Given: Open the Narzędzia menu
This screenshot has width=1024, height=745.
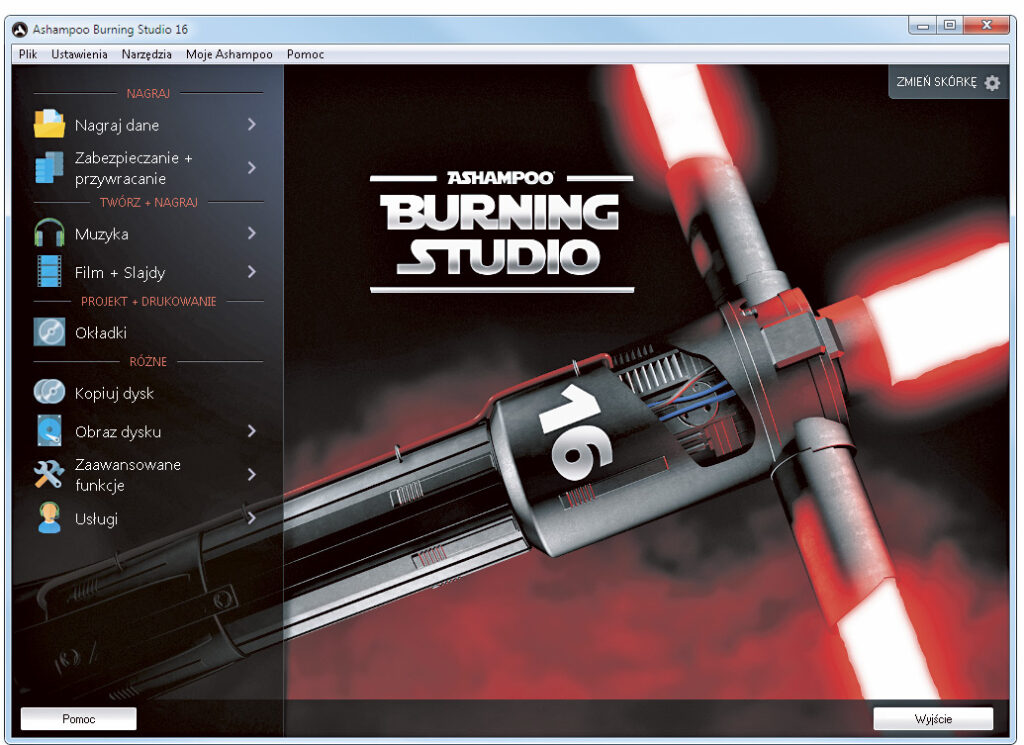Looking at the screenshot, I should [146, 54].
